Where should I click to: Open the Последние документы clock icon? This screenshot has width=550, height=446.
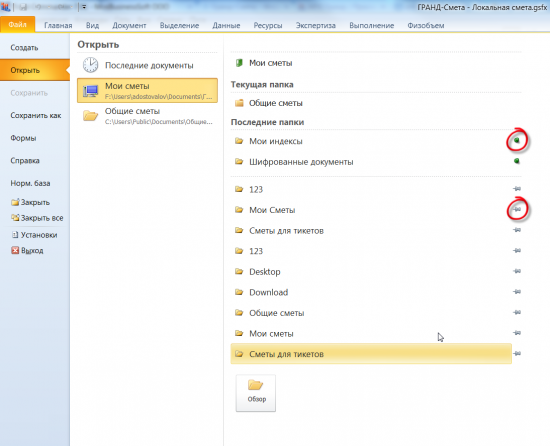click(x=90, y=65)
